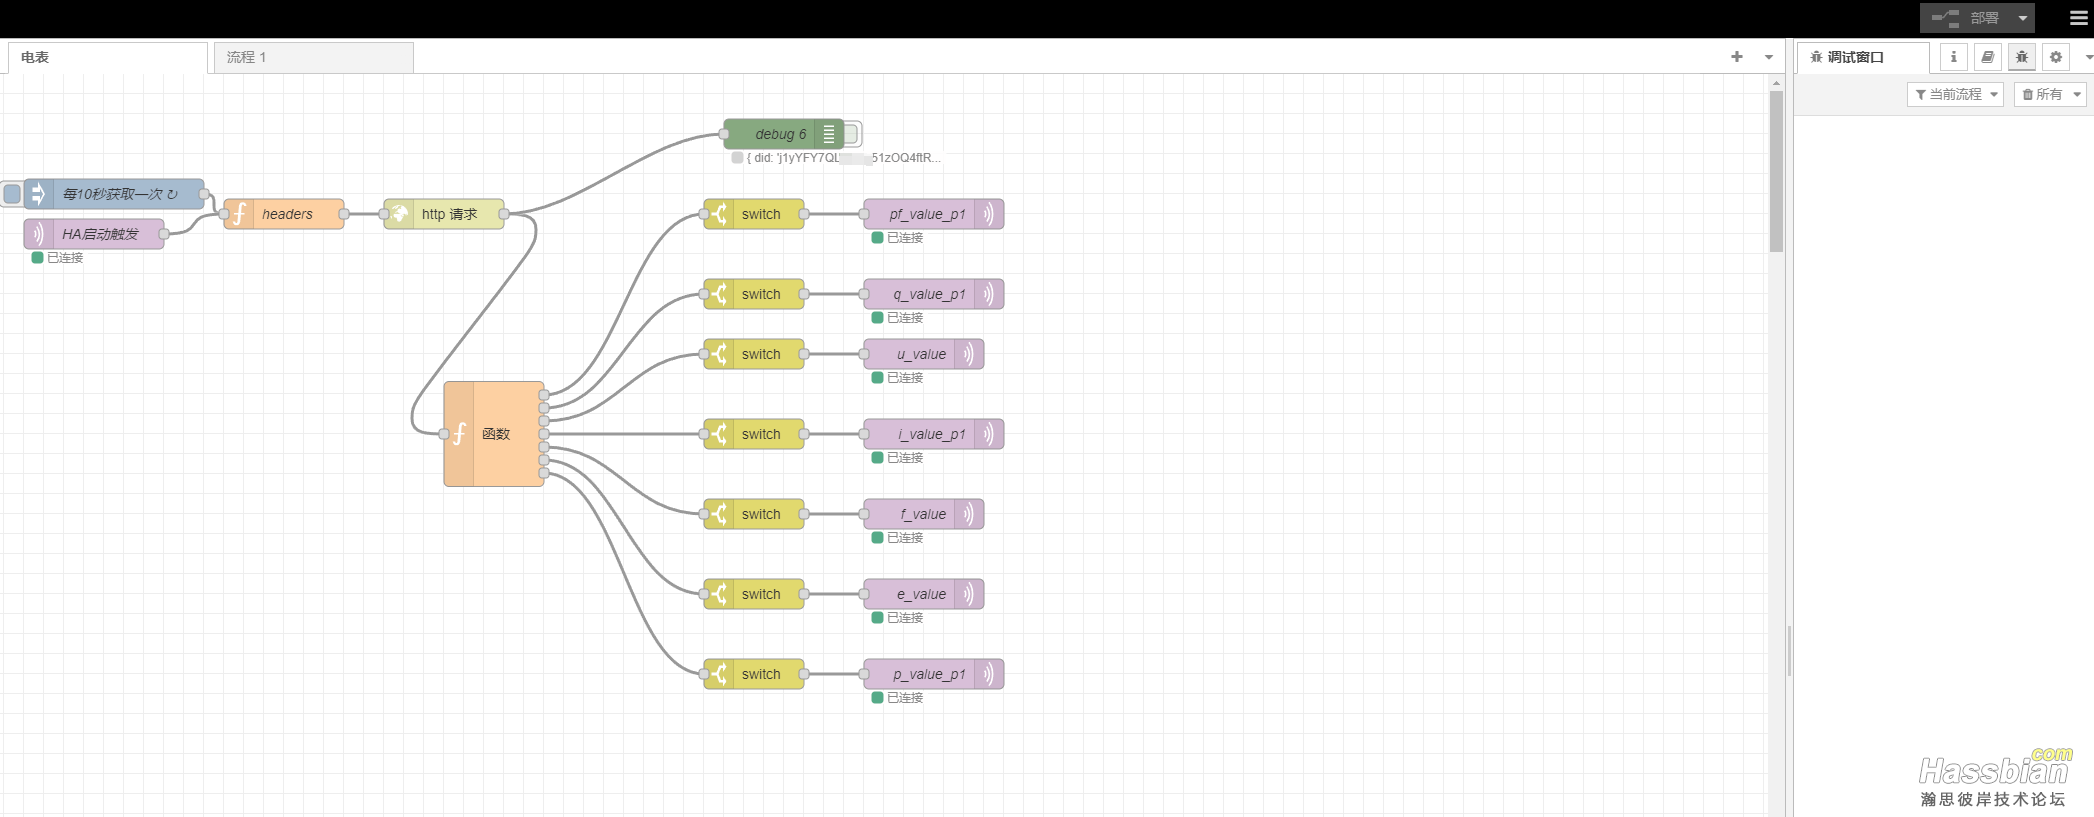Click the 已连接 status under u_value
This screenshot has height=817, width=2094.
pyautogui.click(x=905, y=378)
